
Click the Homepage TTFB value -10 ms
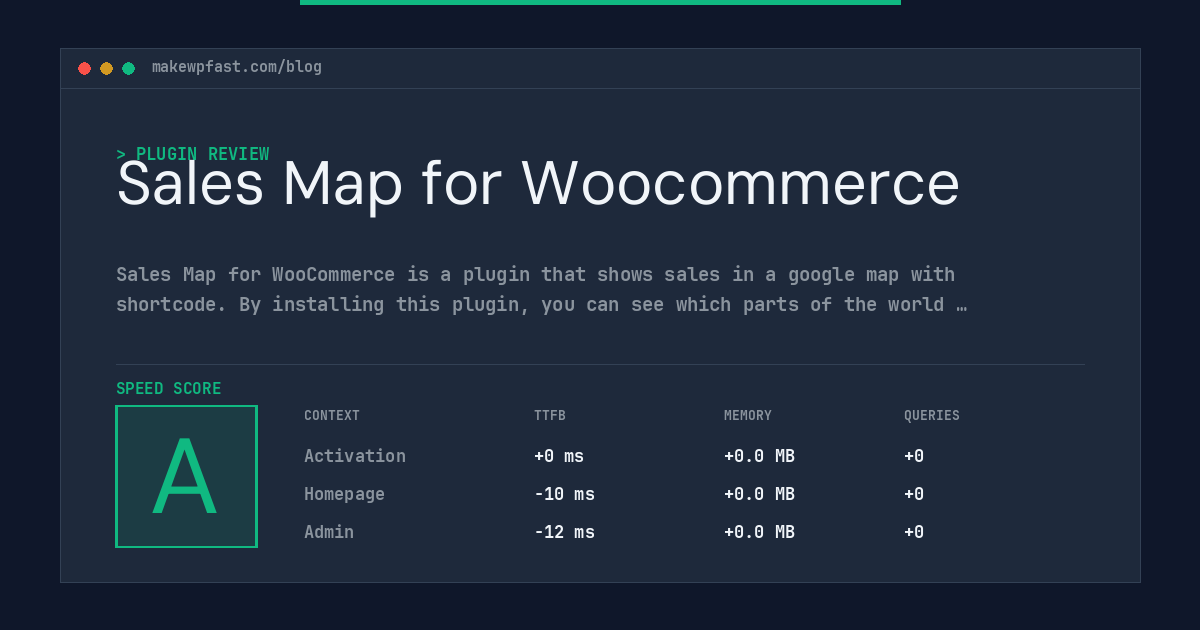564,494
